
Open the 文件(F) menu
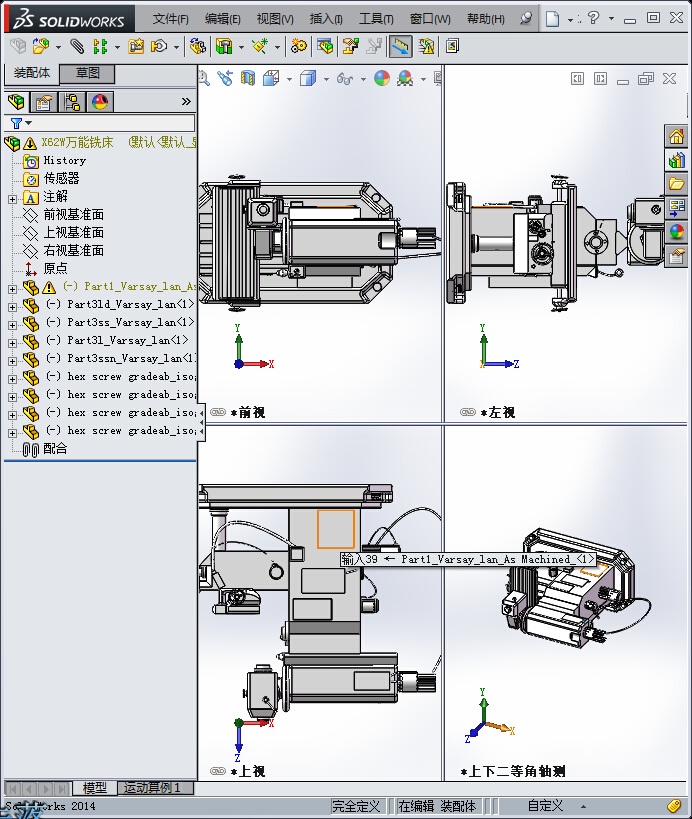coord(170,19)
